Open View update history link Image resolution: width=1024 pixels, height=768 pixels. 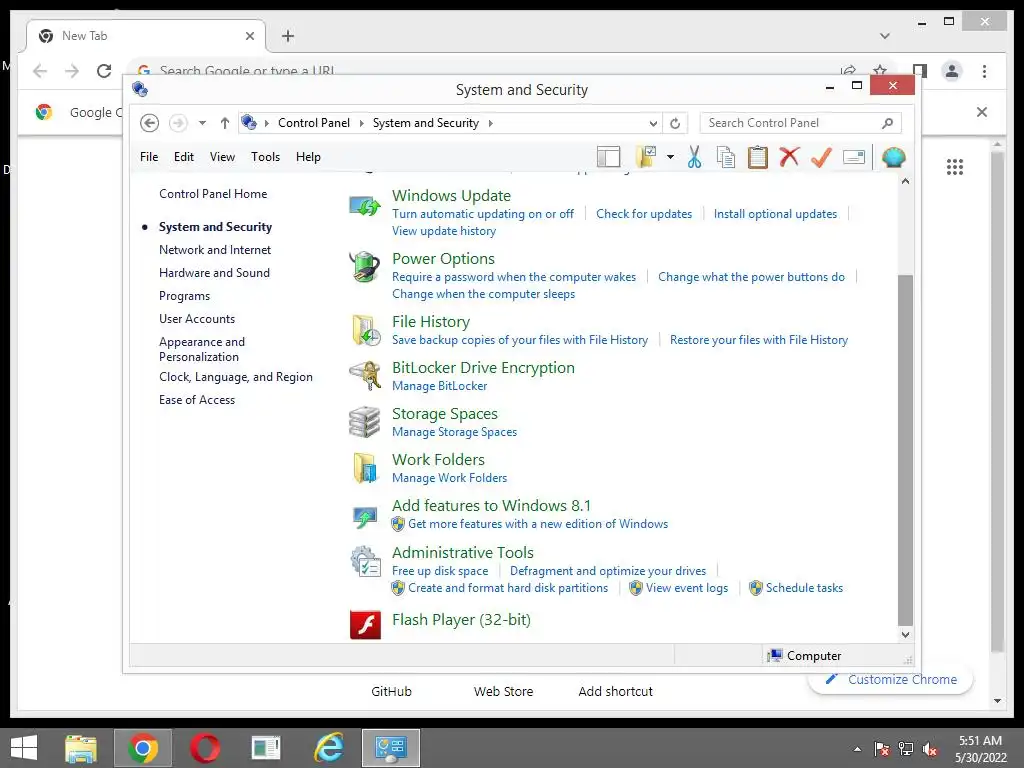pyautogui.click(x=444, y=231)
